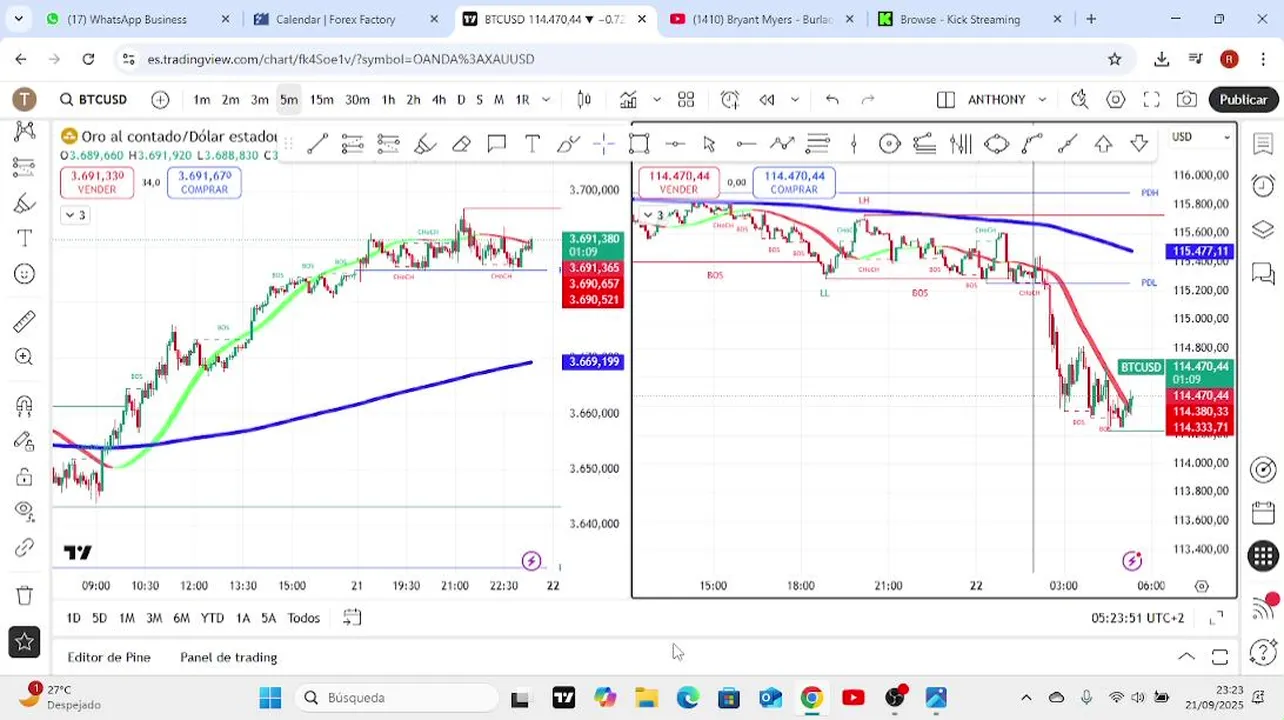
Task: Toggle the favorites toolbar star
Action: point(24,642)
